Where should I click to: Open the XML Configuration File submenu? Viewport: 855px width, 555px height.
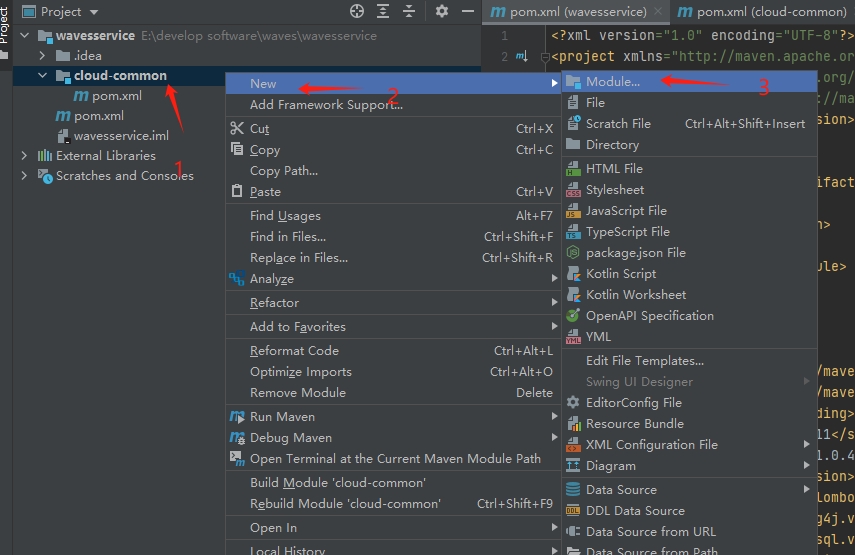(689, 444)
